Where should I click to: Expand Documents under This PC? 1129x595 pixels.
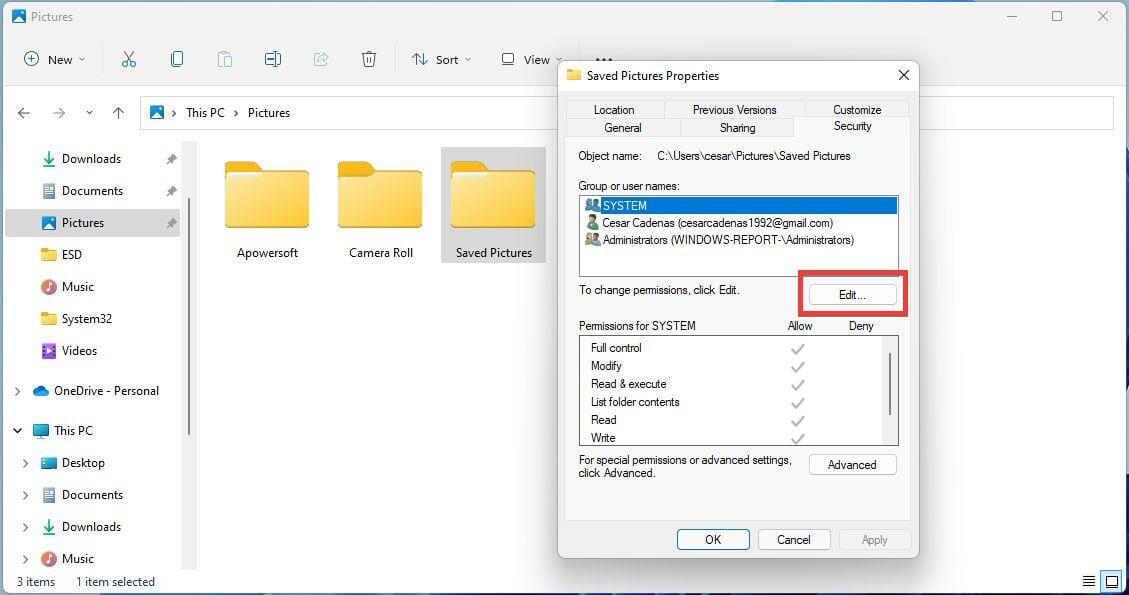pos(25,495)
